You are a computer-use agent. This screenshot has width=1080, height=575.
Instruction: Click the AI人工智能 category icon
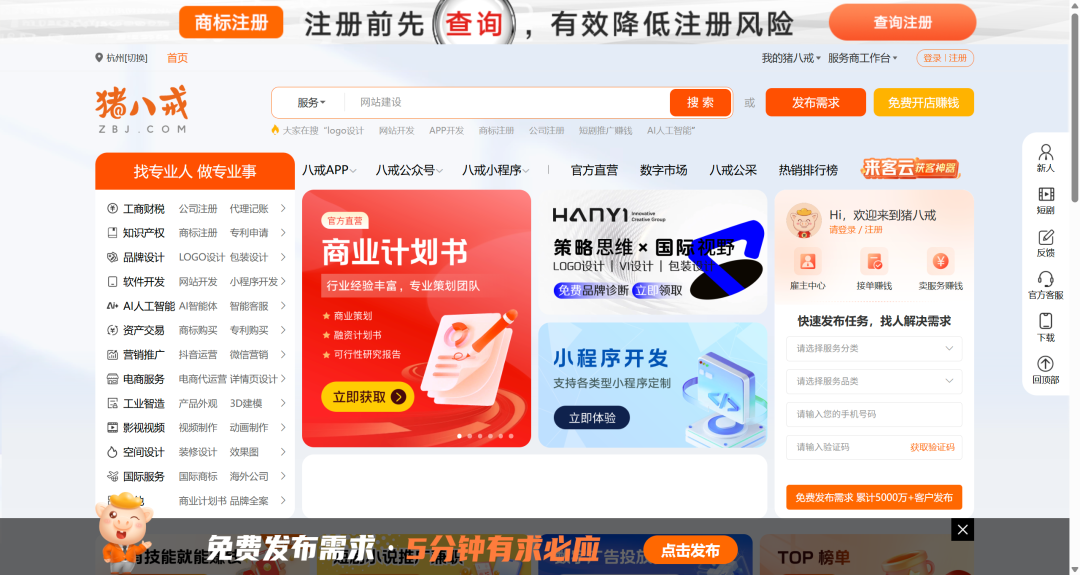(x=112, y=306)
